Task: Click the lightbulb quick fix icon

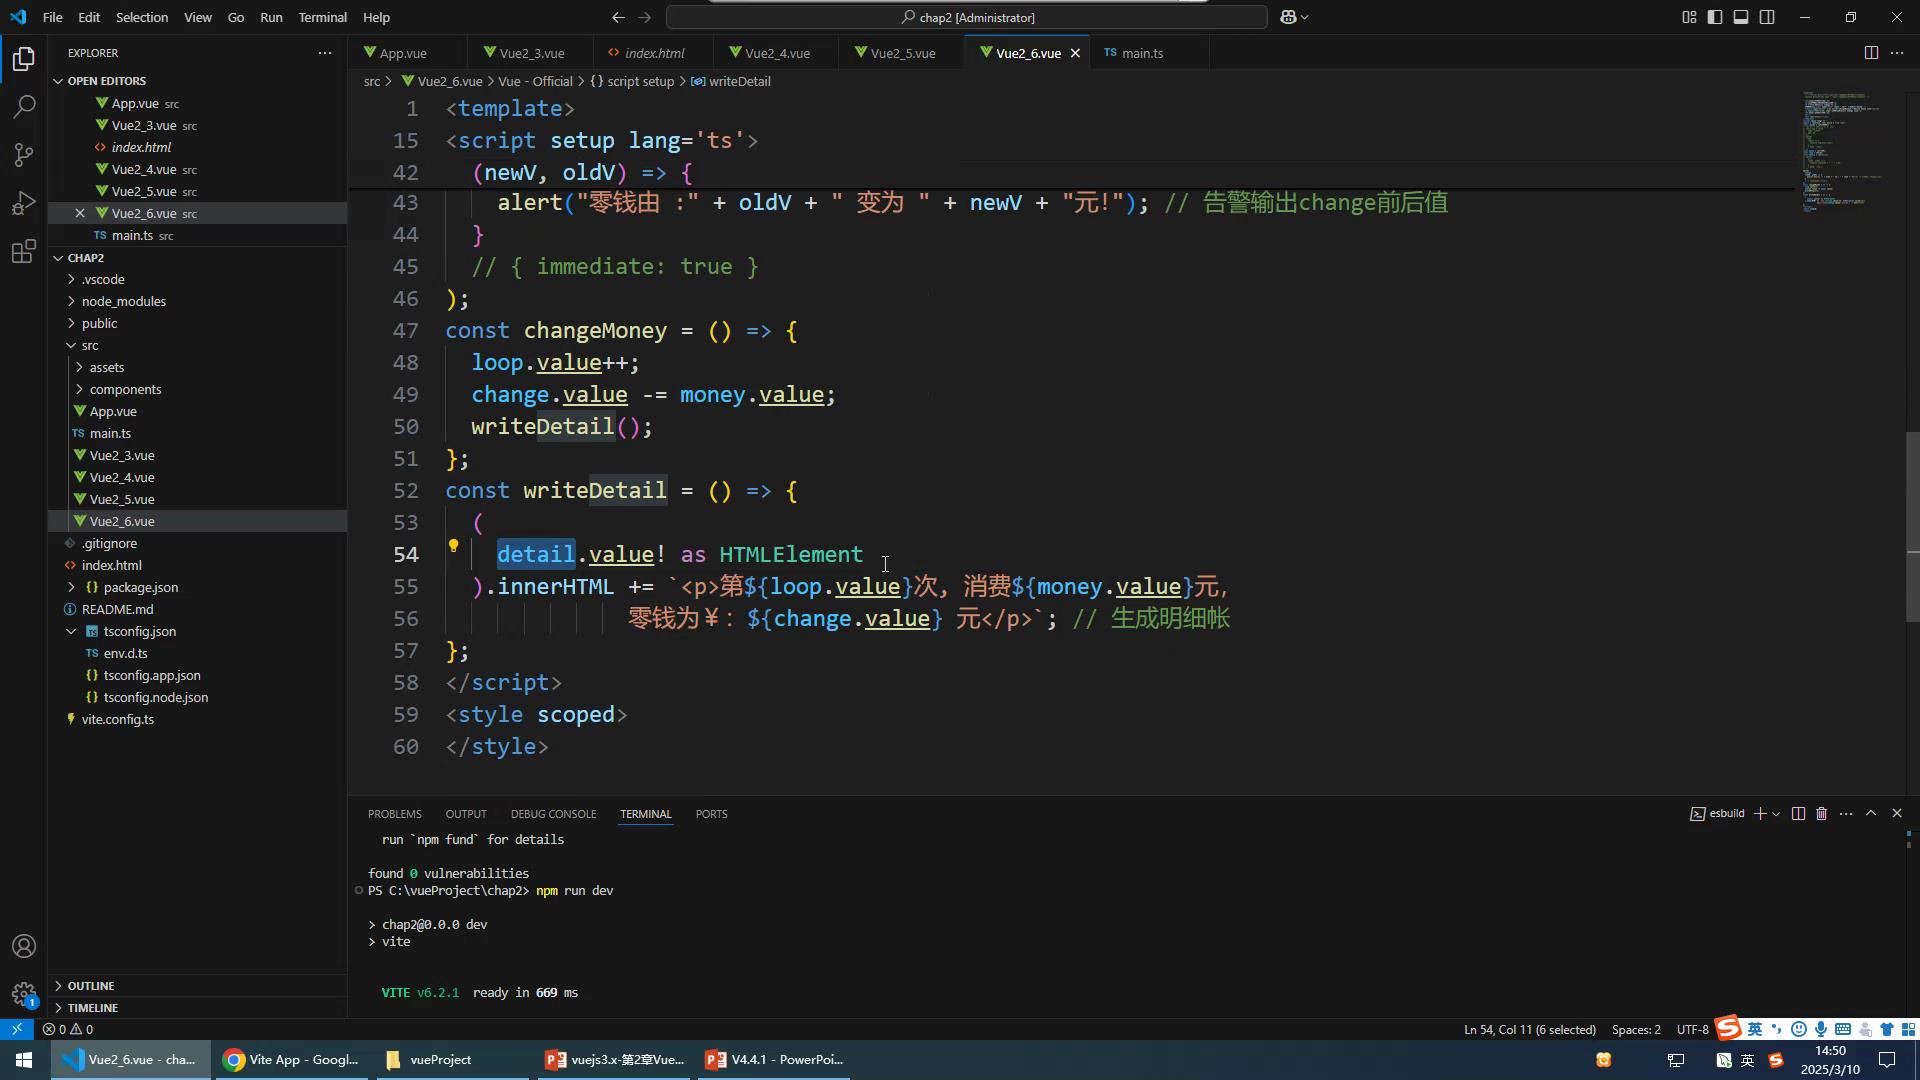Action: click(453, 546)
